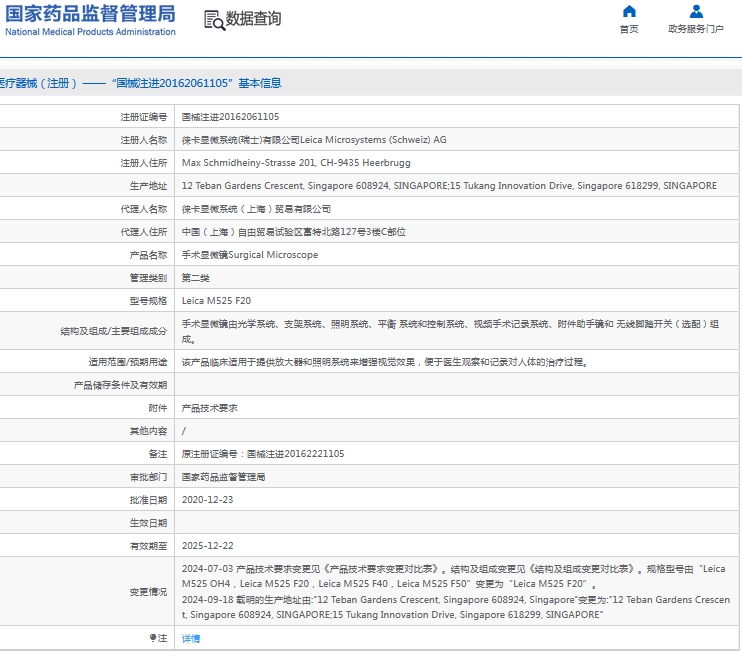This screenshot has height=658, width=742.
Task: Click the 首页 text link
Action: pyautogui.click(x=629, y=29)
